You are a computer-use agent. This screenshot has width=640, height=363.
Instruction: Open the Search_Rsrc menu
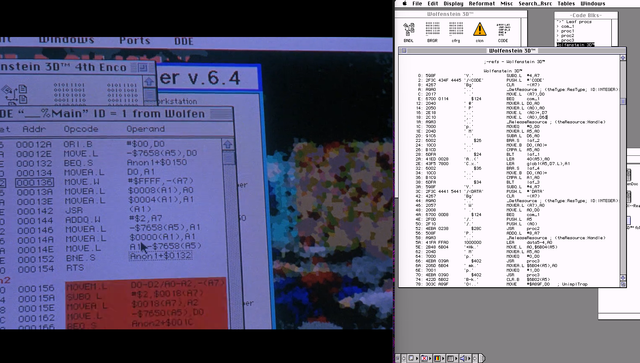(x=535, y=3)
